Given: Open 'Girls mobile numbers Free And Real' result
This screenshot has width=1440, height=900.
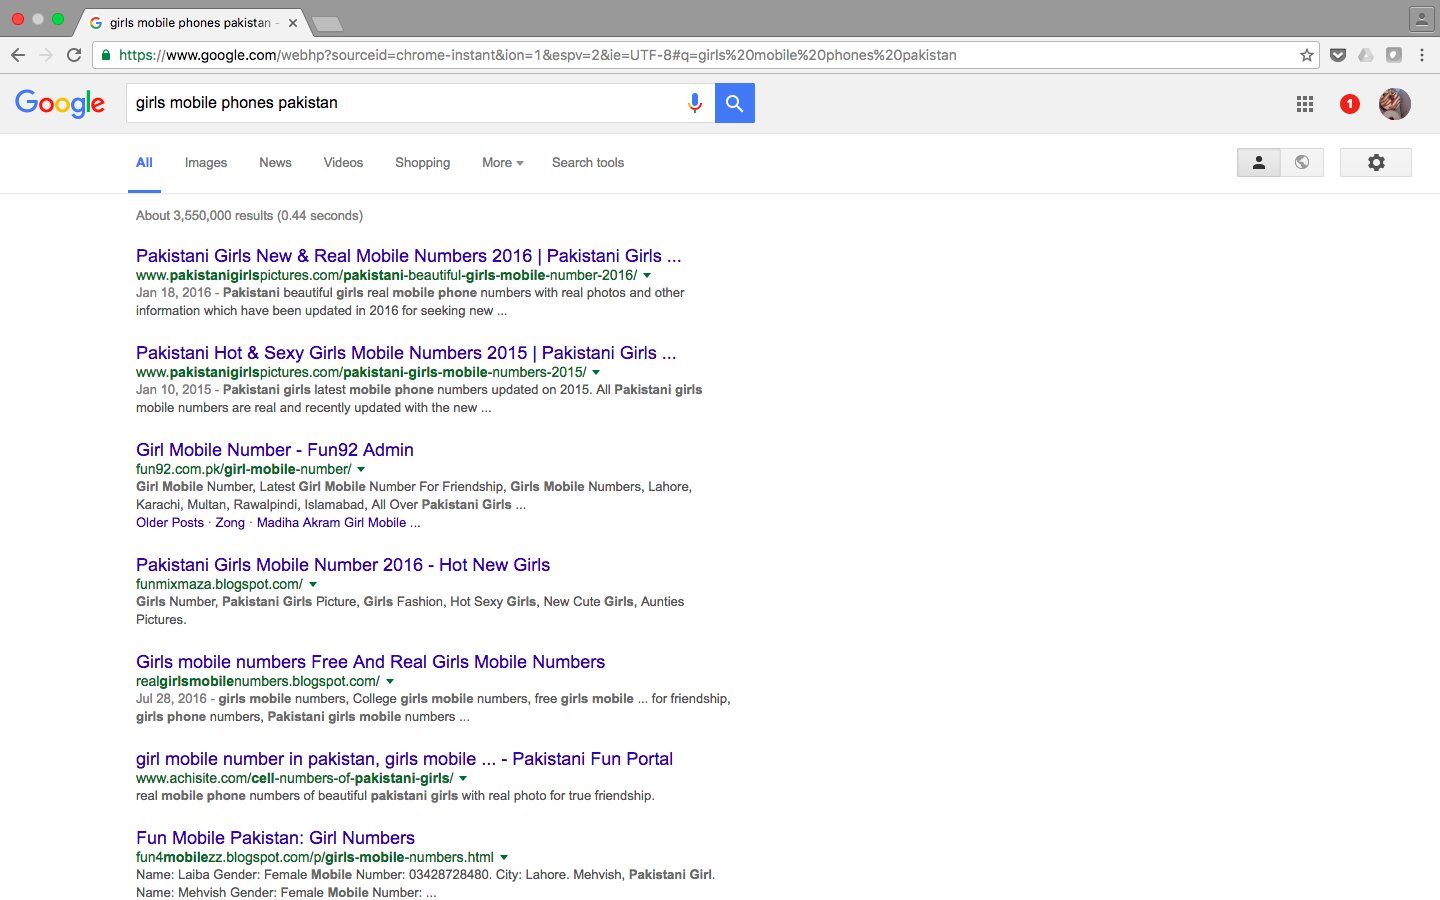Looking at the screenshot, I should coord(370,662).
